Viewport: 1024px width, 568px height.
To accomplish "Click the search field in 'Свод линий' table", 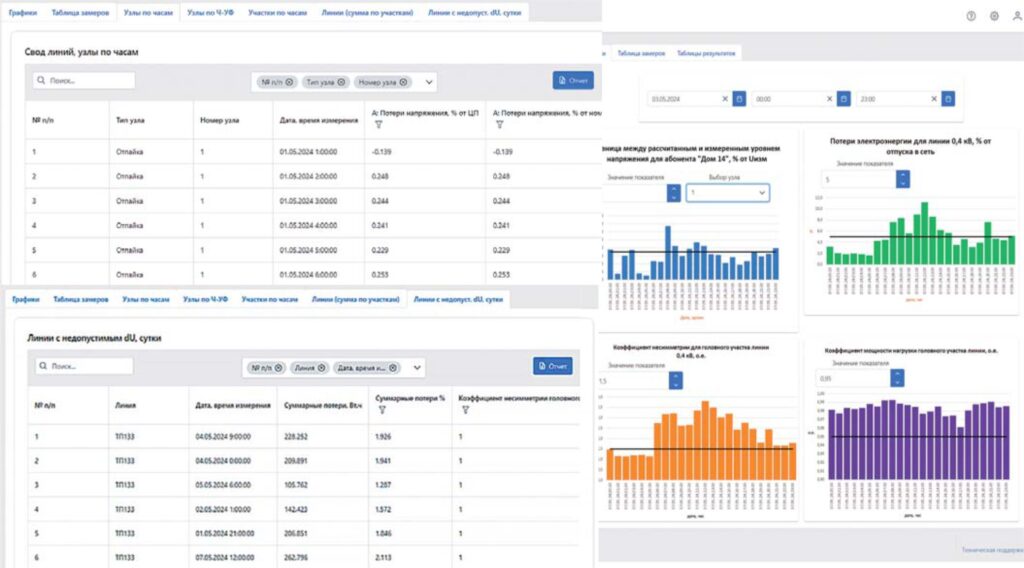I will tap(84, 81).
